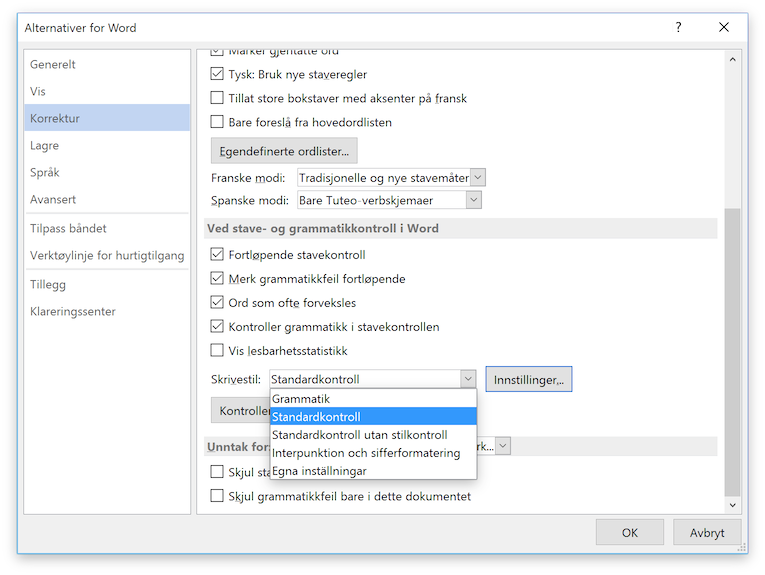Enable Vis lesbarhetsstatistikk checkbox

pos(217,351)
